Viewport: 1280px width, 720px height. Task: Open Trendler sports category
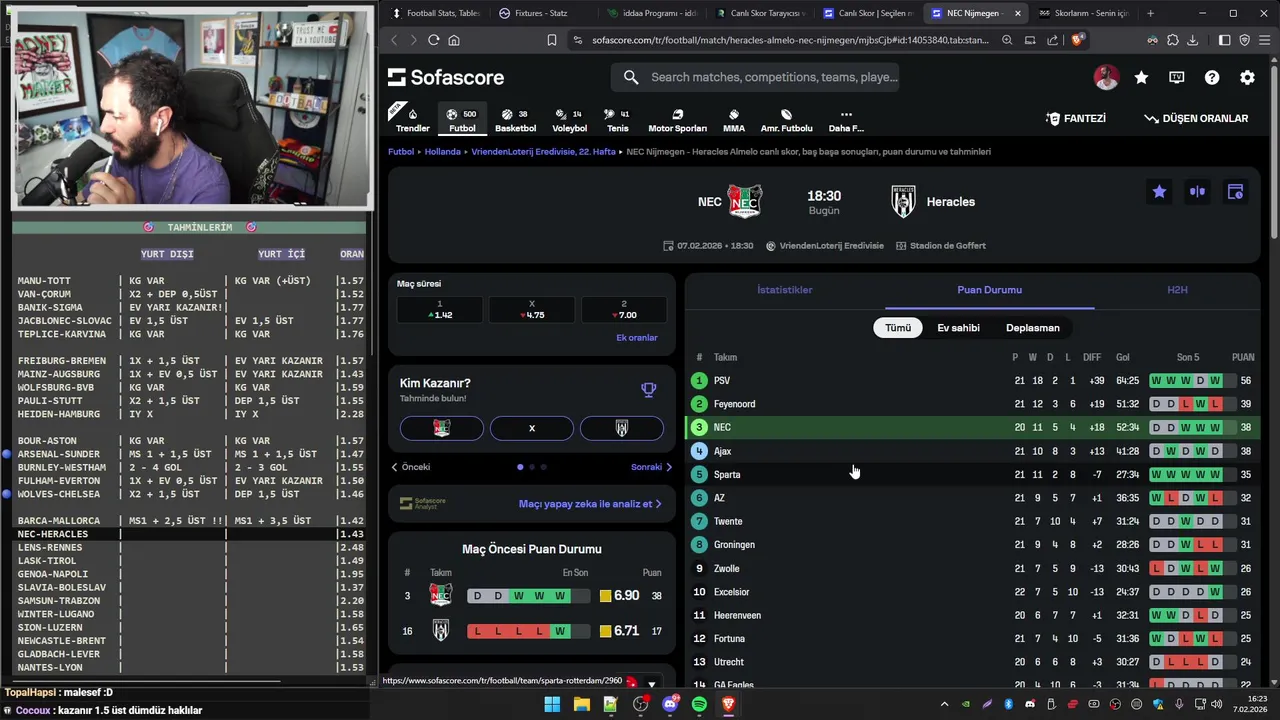(412, 119)
